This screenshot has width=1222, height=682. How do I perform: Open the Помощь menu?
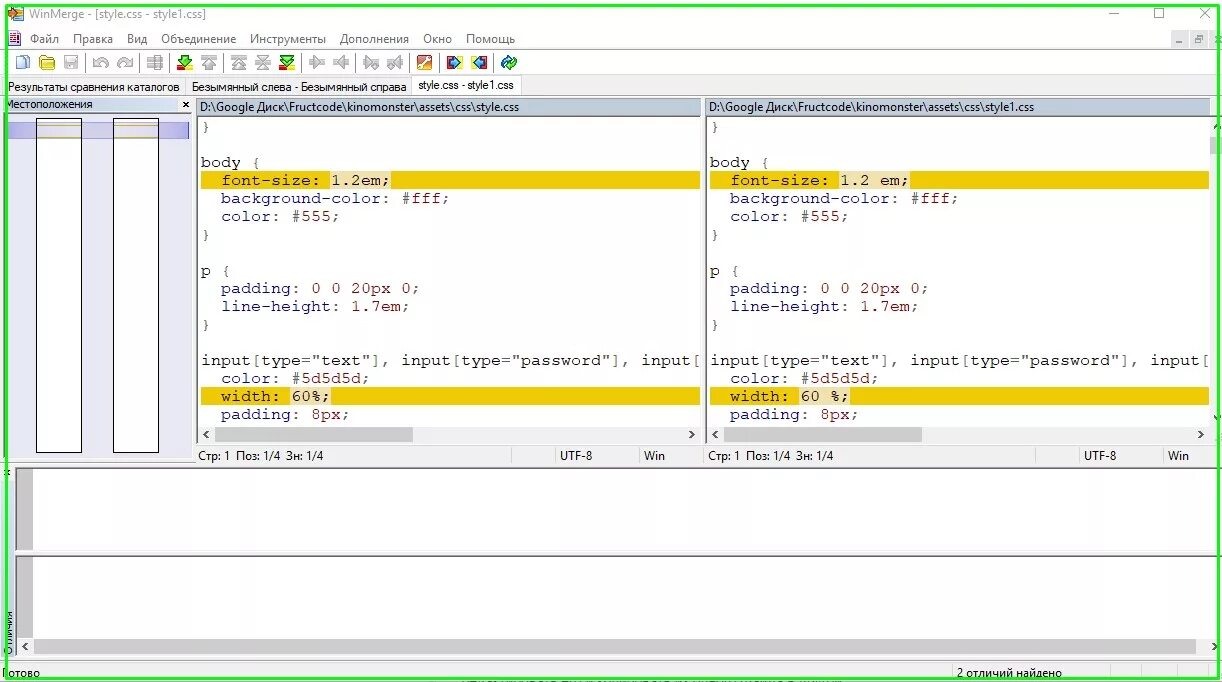click(490, 39)
